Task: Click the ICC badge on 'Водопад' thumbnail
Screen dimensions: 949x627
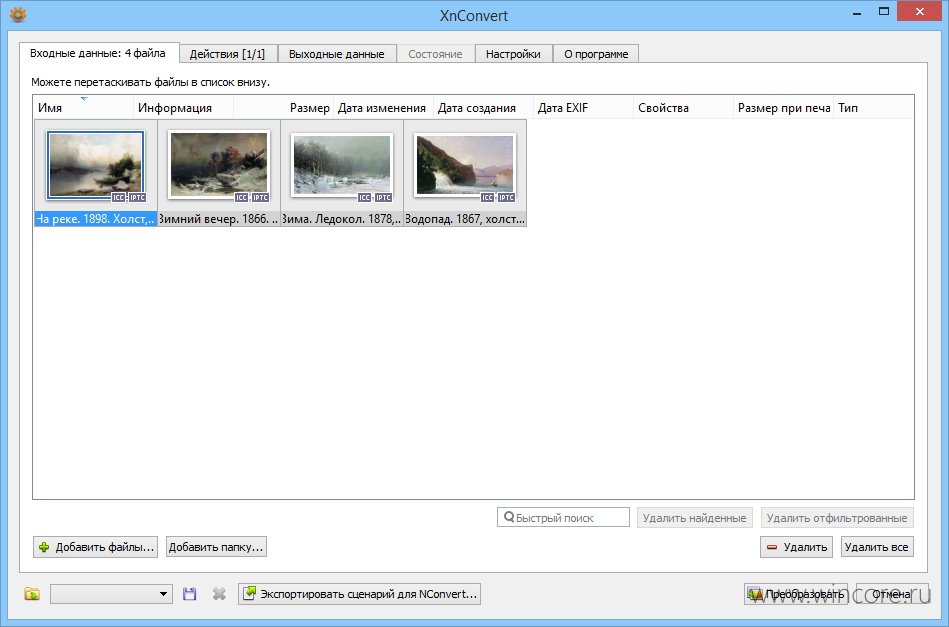Action: click(487, 197)
